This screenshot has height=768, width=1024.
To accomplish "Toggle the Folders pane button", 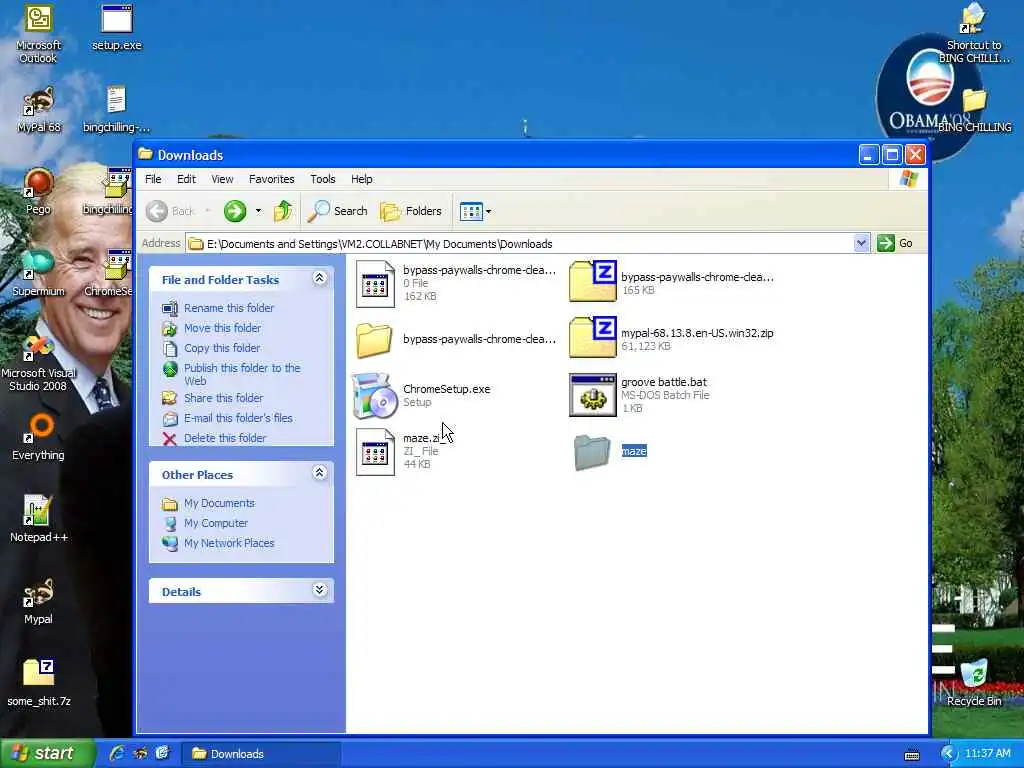I will (x=411, y=211).
